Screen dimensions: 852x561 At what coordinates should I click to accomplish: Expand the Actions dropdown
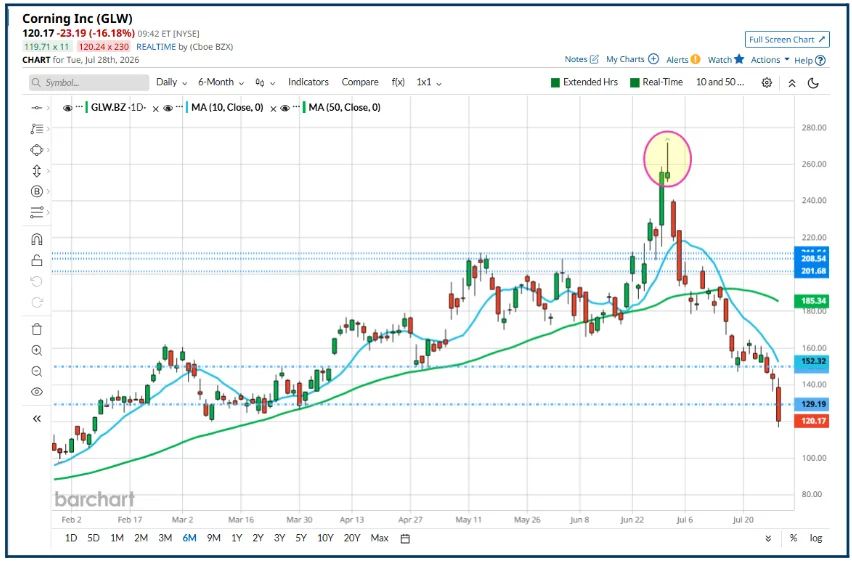[769, 60]
